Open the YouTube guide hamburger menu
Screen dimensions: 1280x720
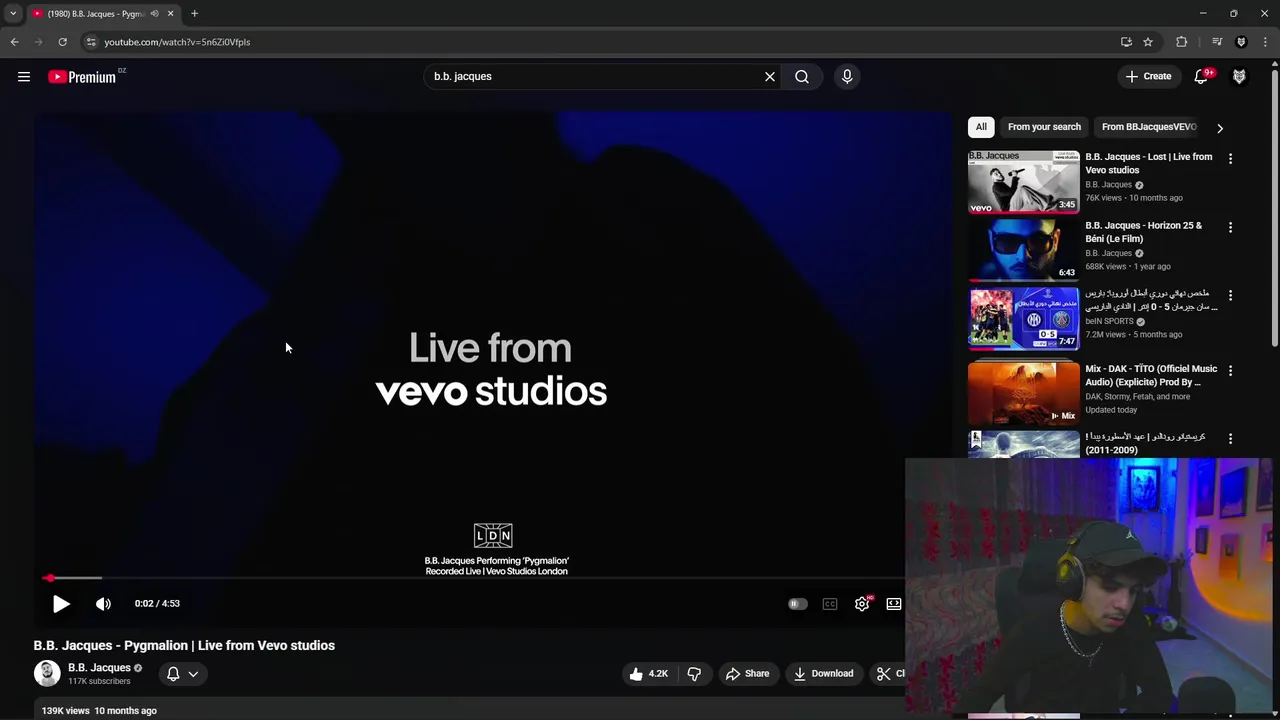tap(24, 77)
